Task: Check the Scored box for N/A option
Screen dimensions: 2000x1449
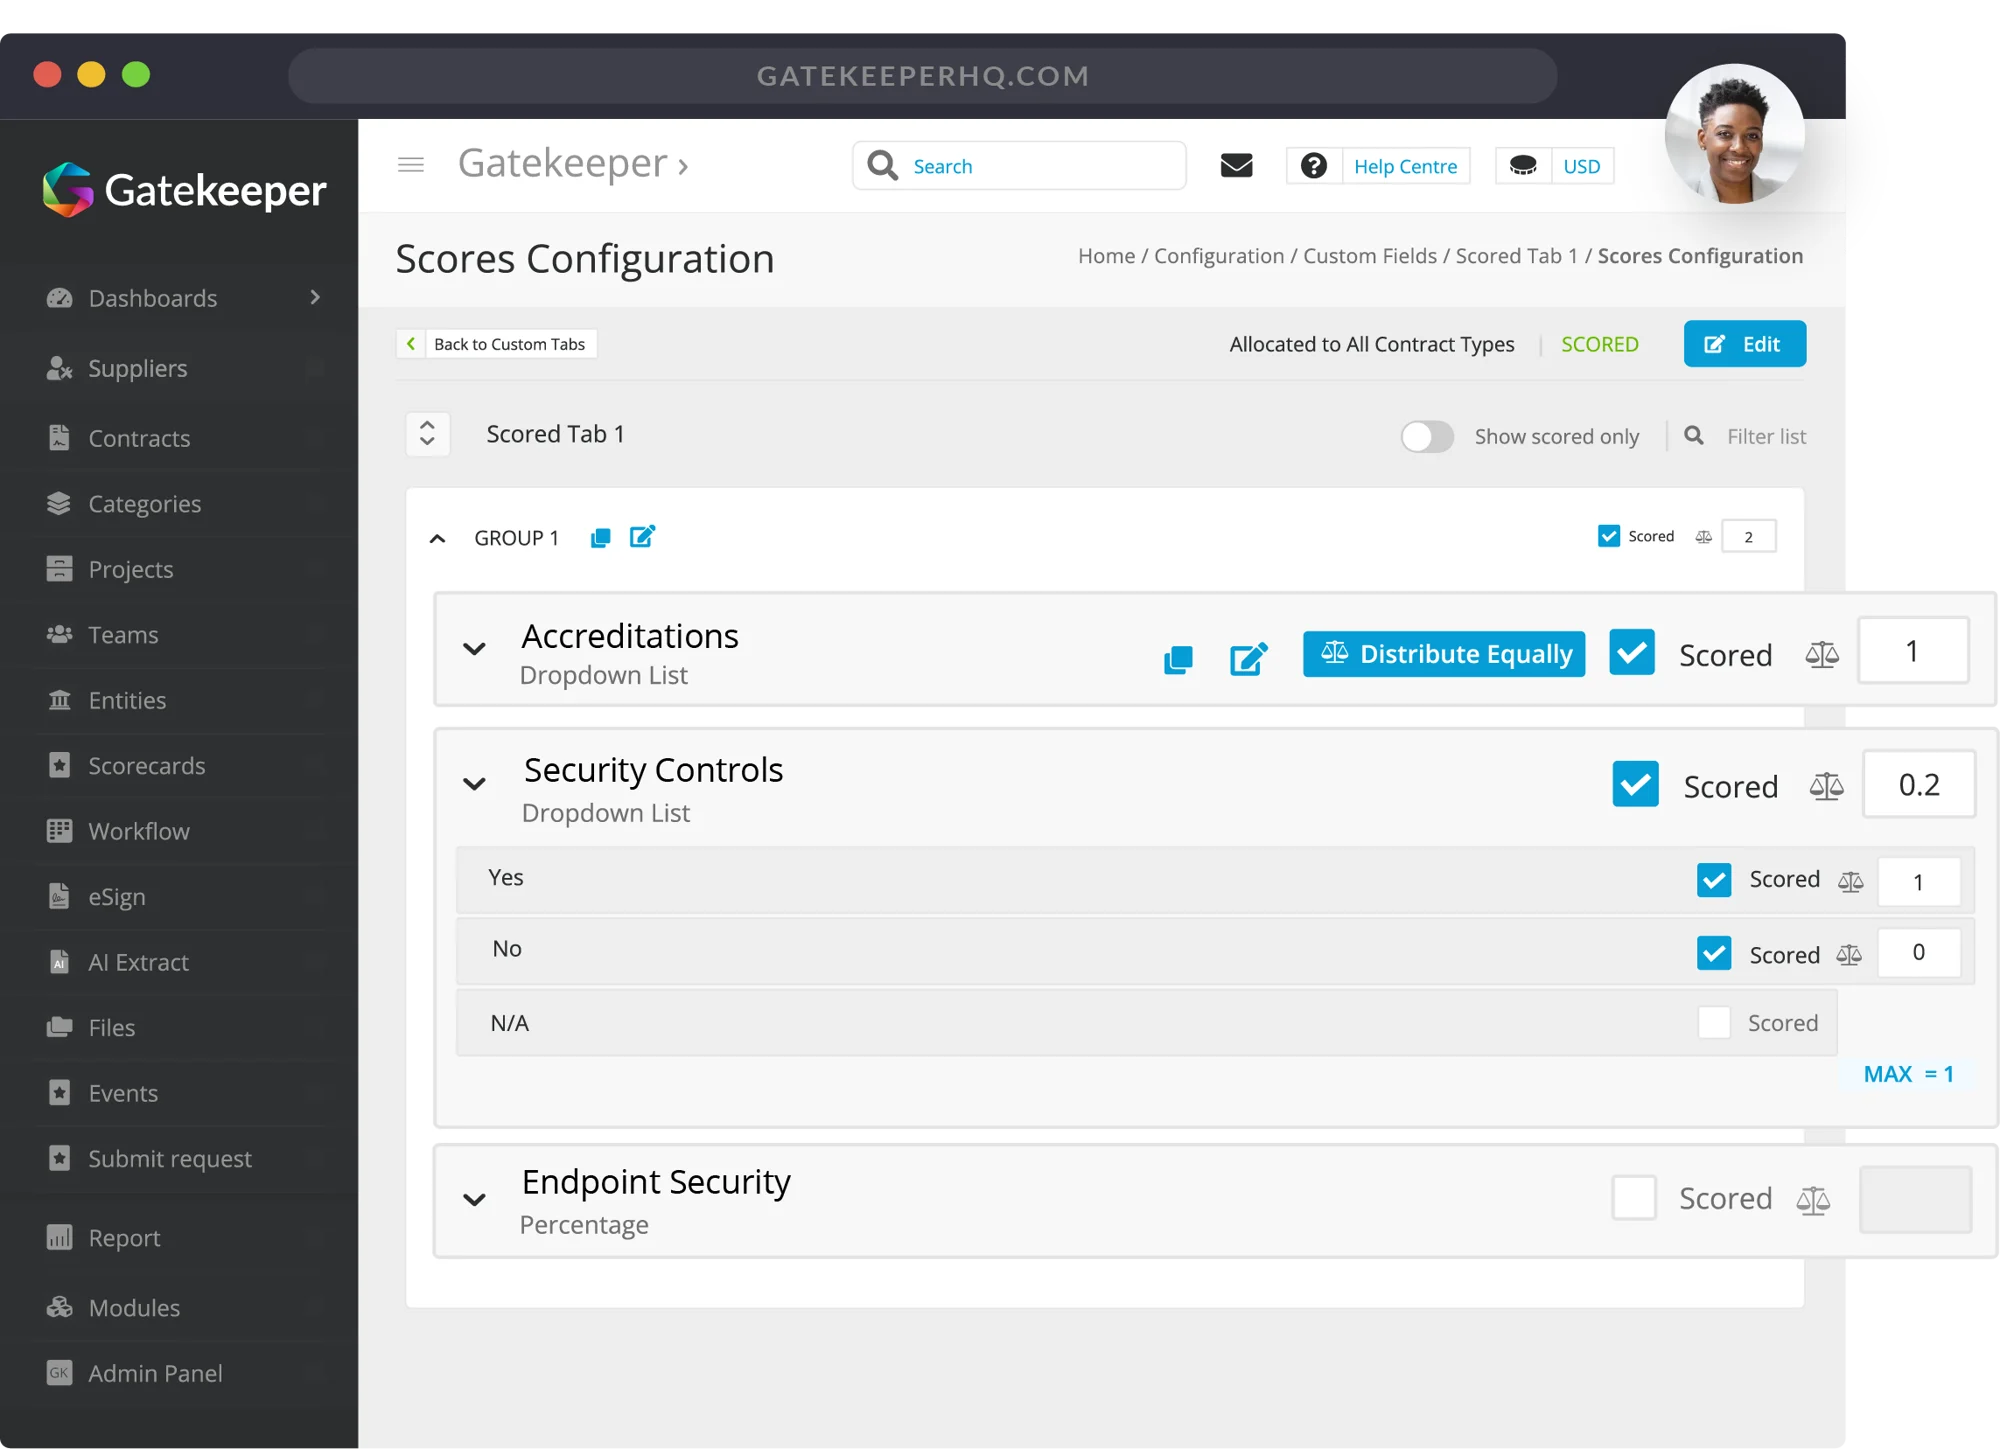Action: pos(1714,1022)
